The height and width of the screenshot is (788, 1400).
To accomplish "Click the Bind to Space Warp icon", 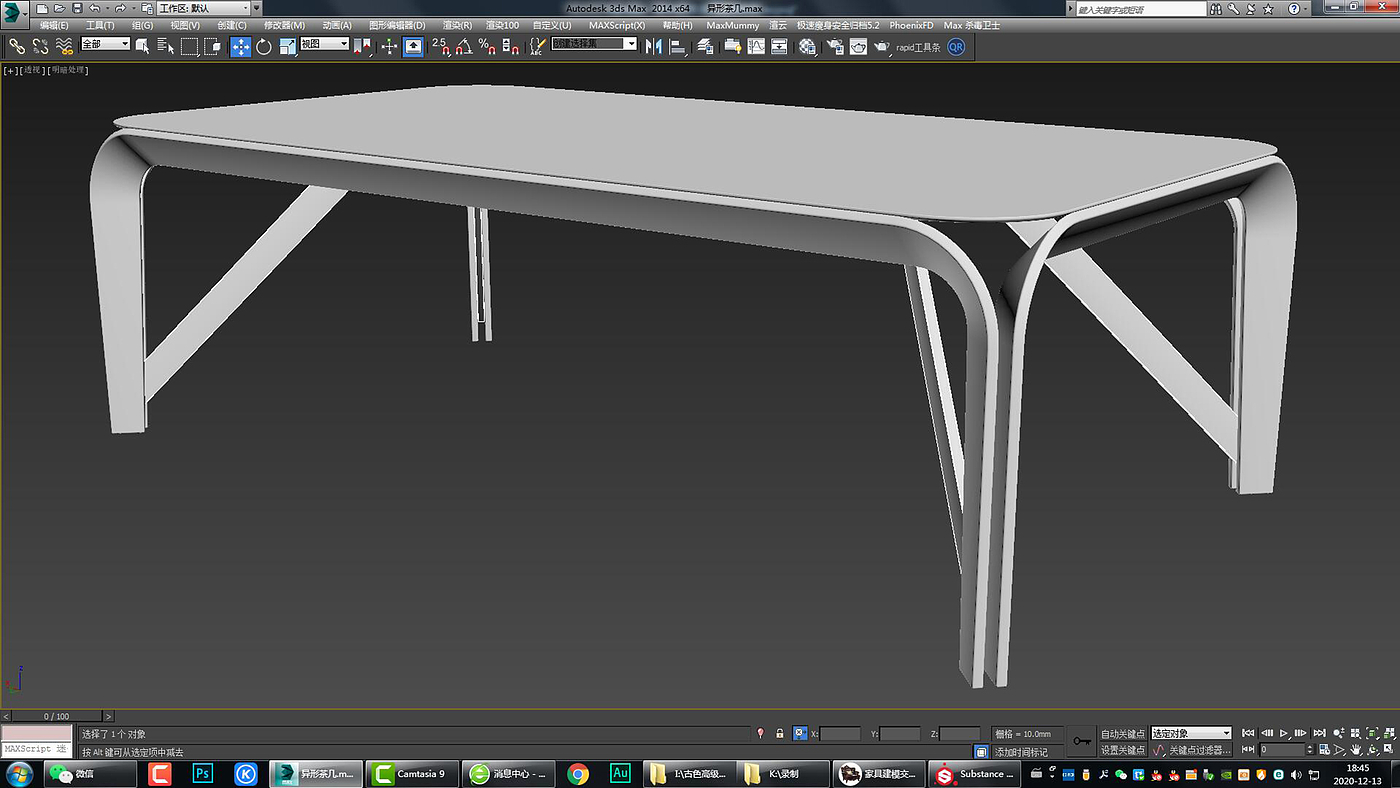I will click(x=64, y=47).
